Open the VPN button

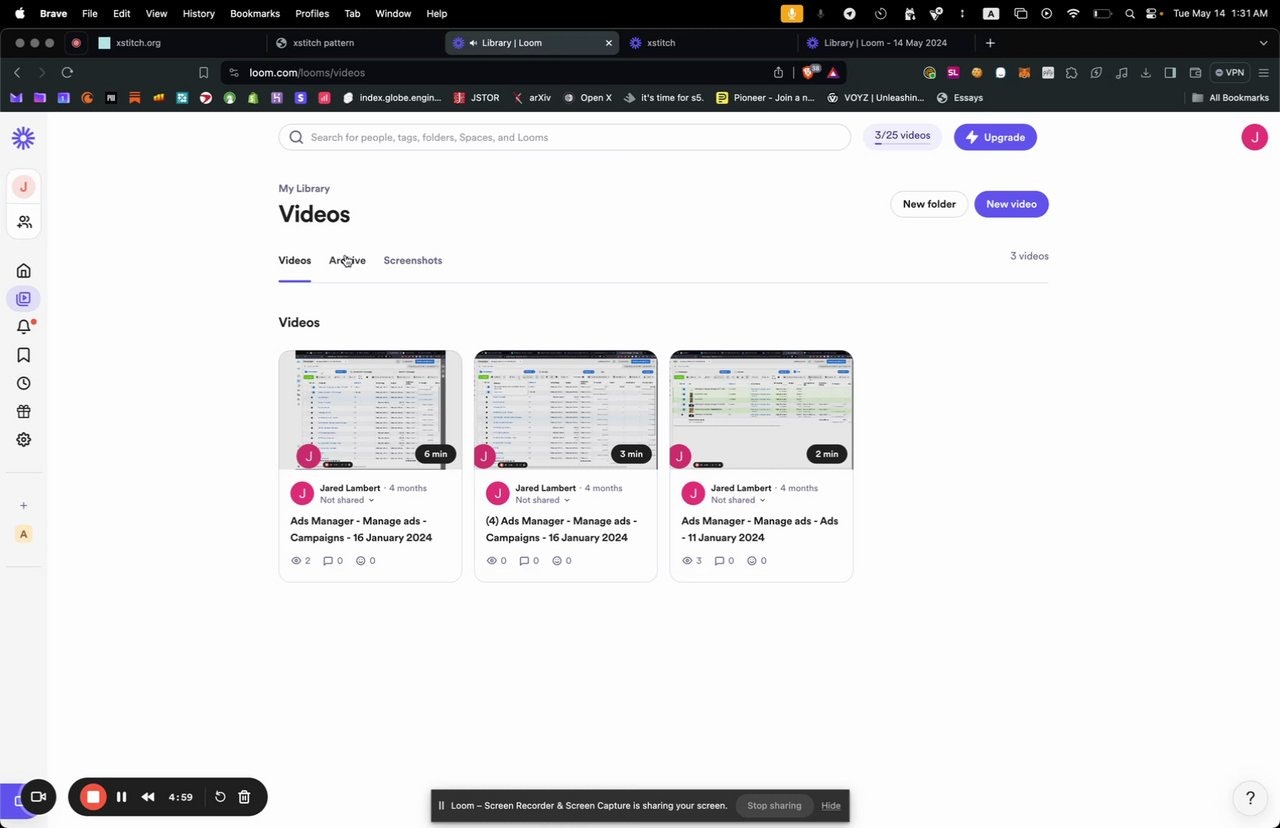(x=1229, y=72)
